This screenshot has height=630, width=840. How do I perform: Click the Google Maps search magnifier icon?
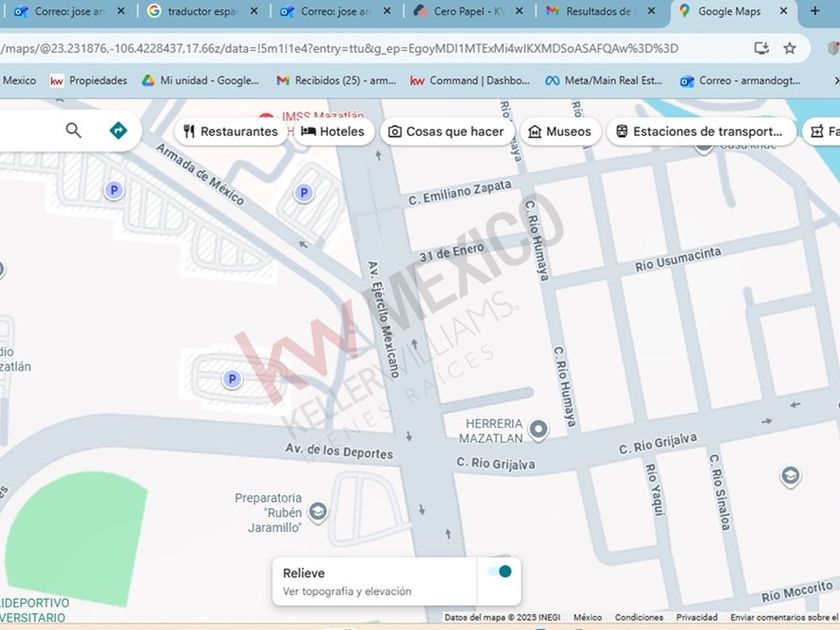click(73, 130)
